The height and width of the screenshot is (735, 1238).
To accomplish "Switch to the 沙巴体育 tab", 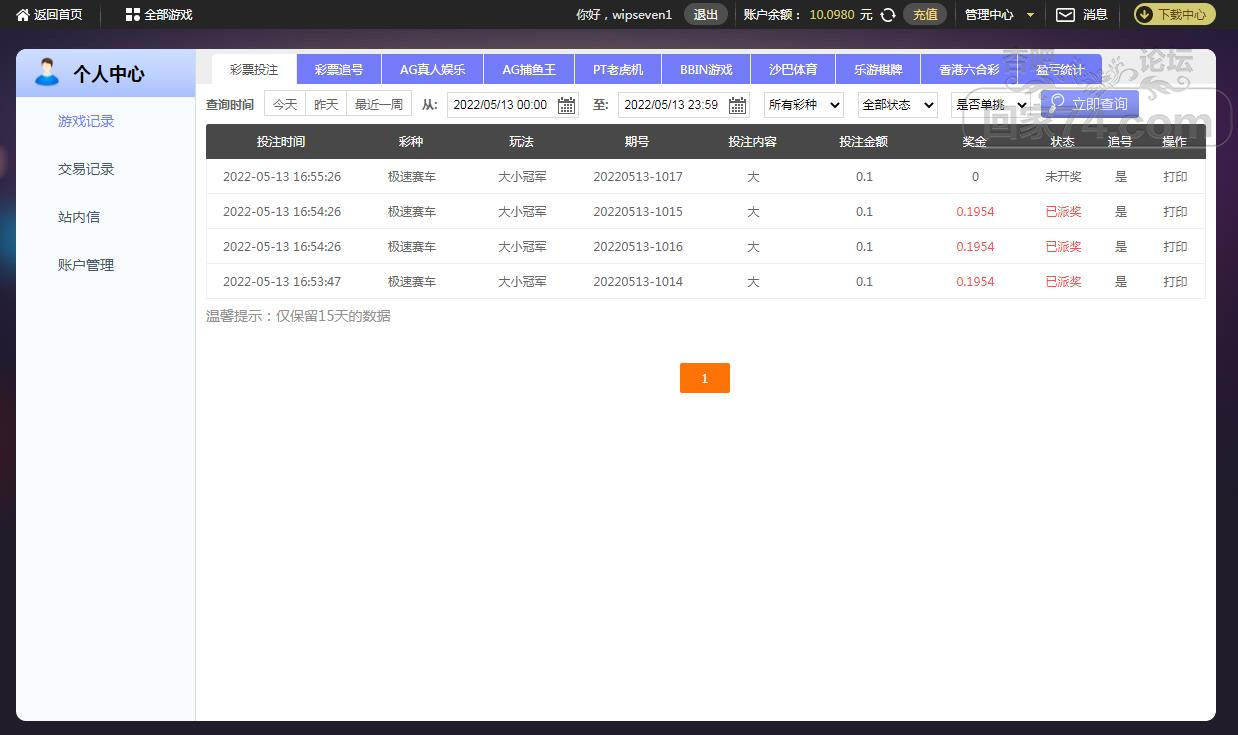I will (793, 70).
